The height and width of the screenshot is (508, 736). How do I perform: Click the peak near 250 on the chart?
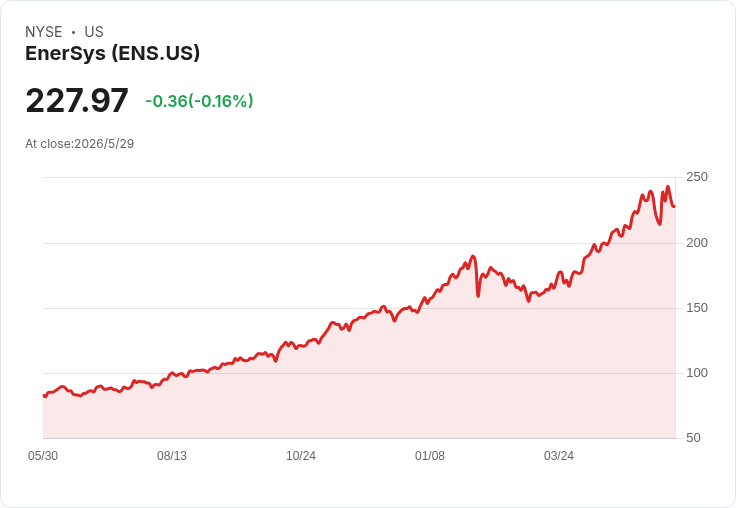[x=668, y=187]
